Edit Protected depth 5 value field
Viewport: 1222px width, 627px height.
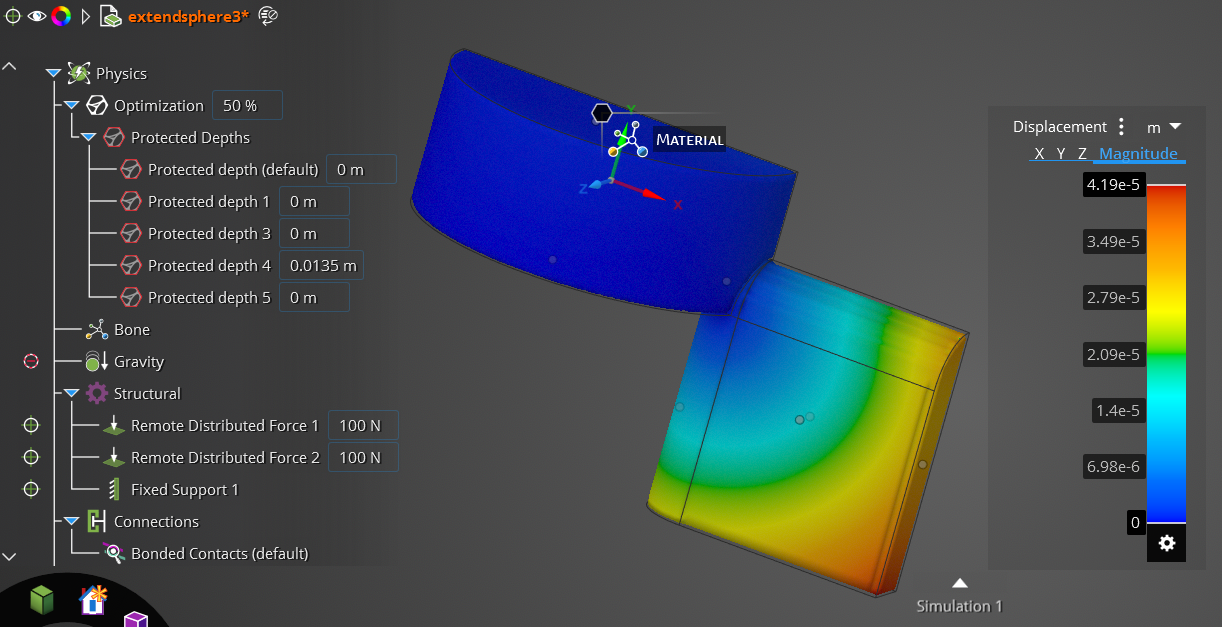point(314,297)
